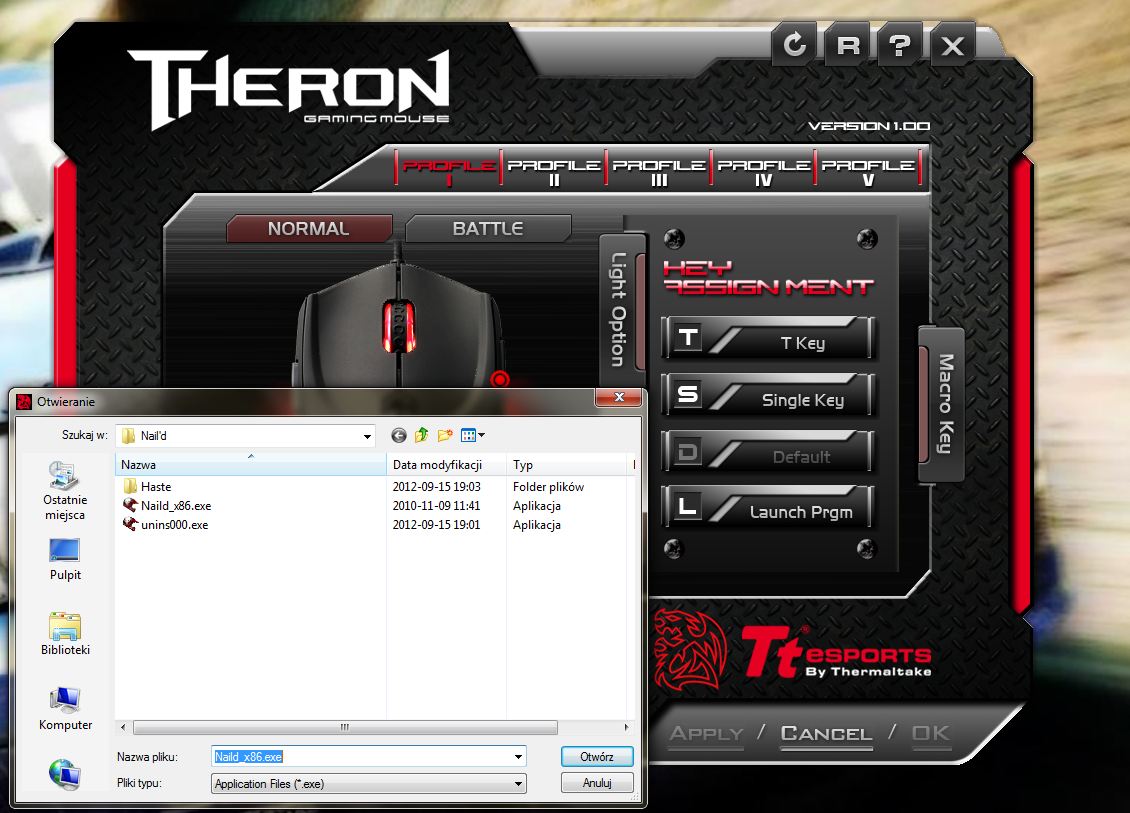Click the horizontal scrollbar thumb in file list
Viewport: 1130px width, 813px height.
tap(345, 727)
